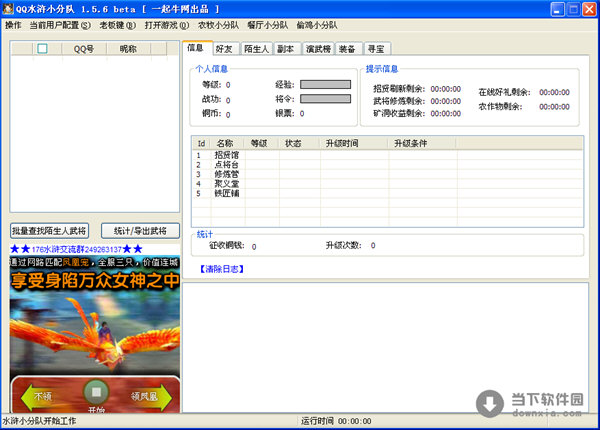Click the 经验 progress bar
600x430 pixels.
[325, 84]
